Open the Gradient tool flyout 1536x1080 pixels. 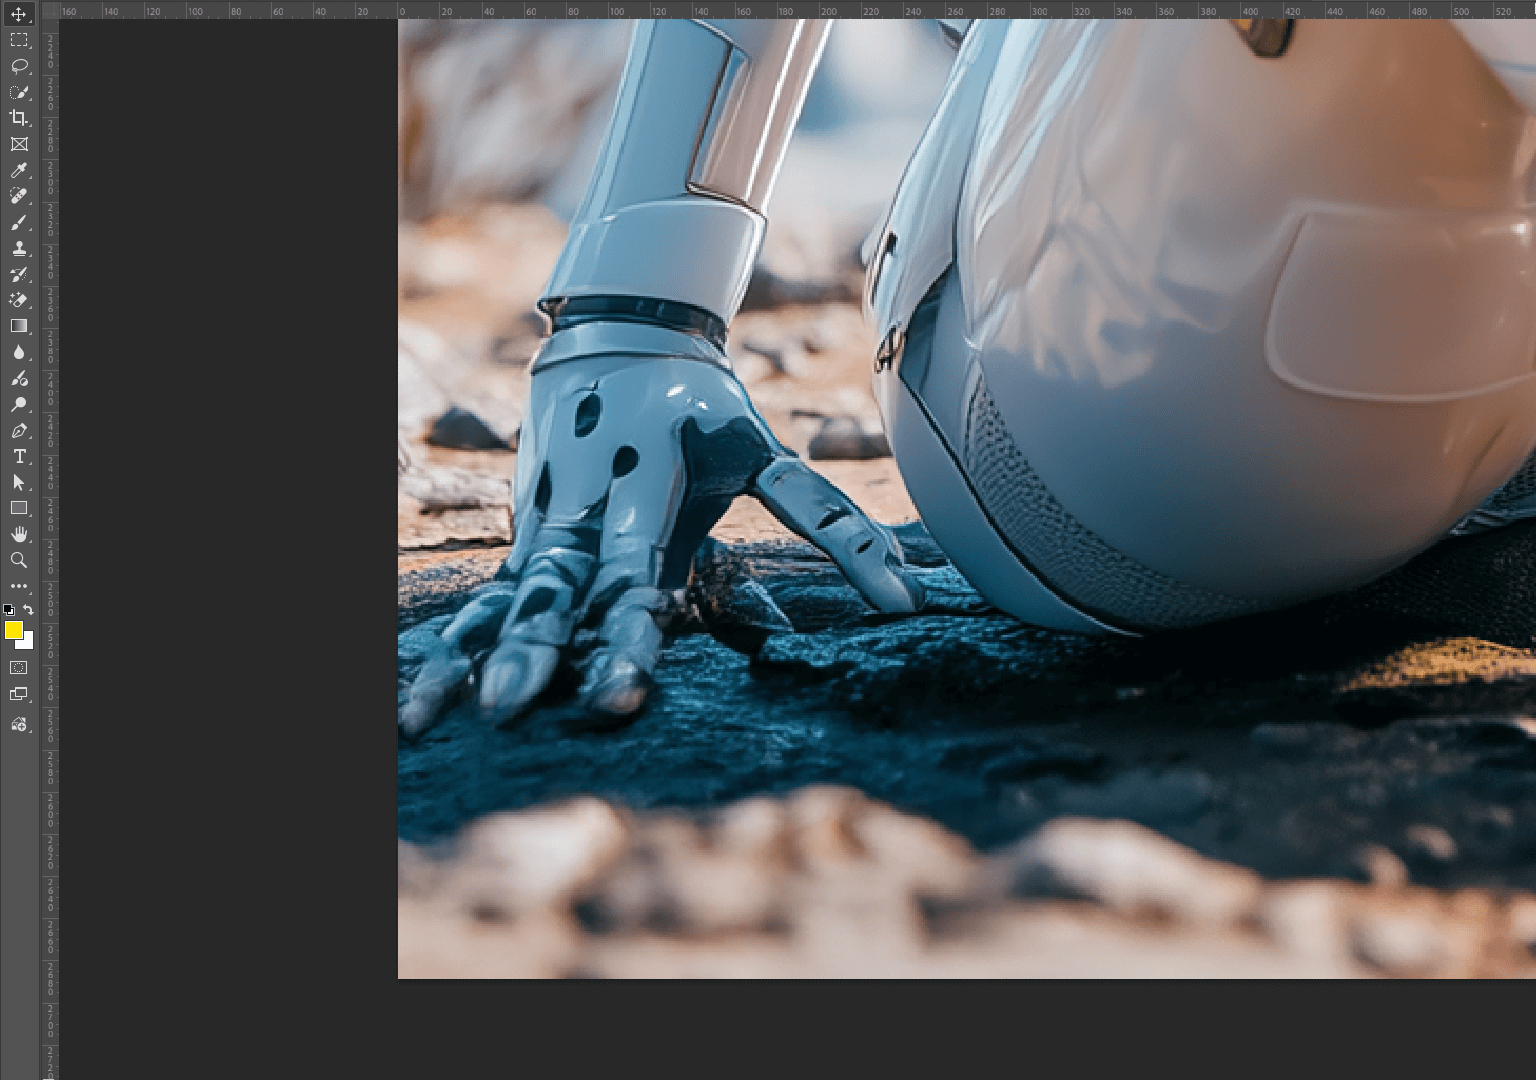(29, 331)
